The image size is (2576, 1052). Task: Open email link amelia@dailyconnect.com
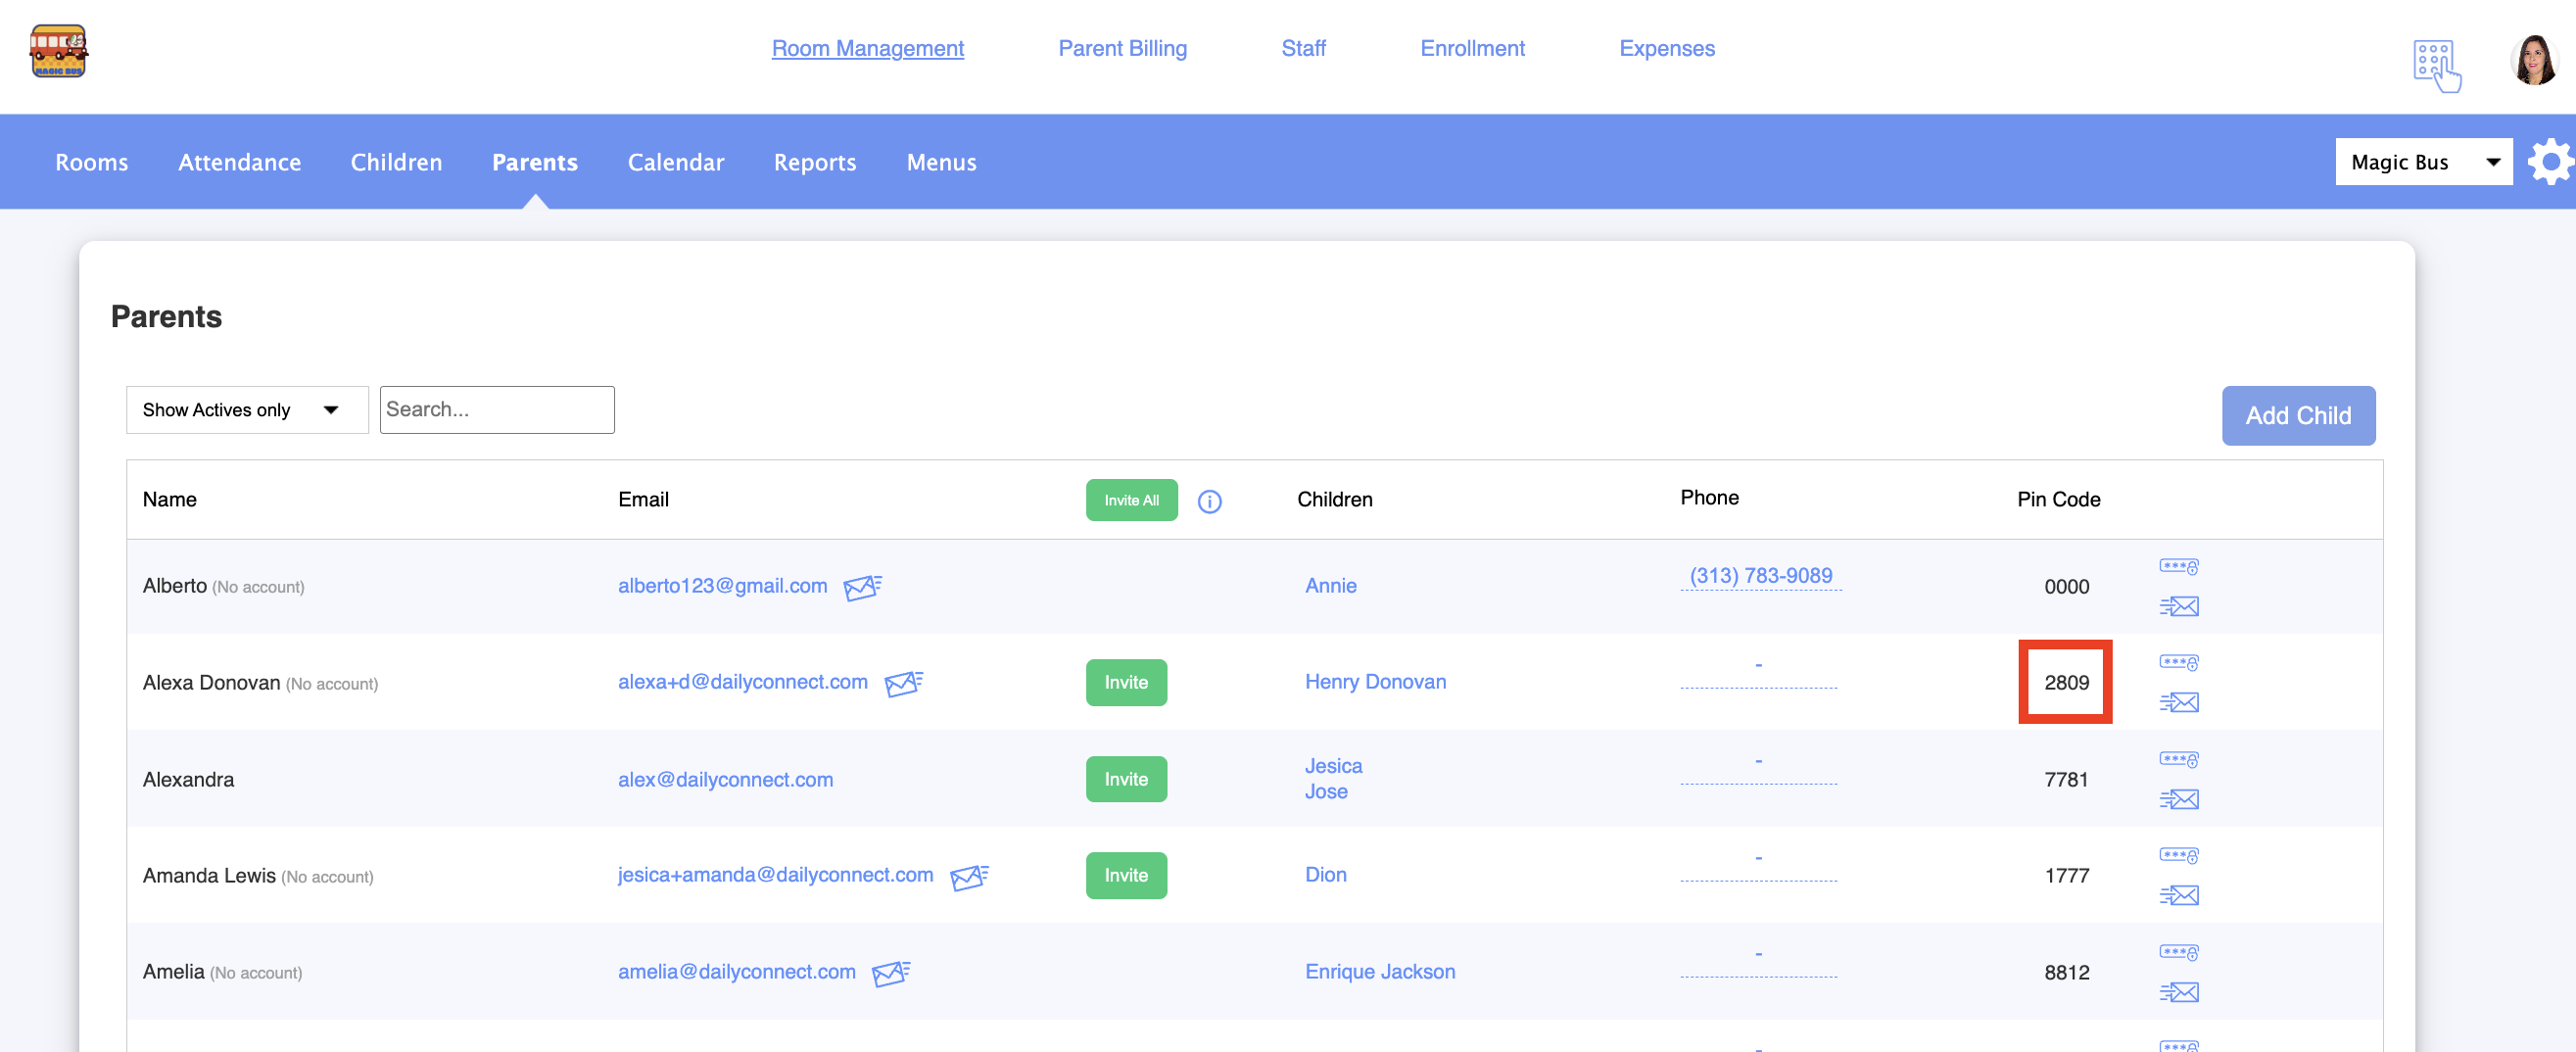pyautogui.click(x=736, y=972)
